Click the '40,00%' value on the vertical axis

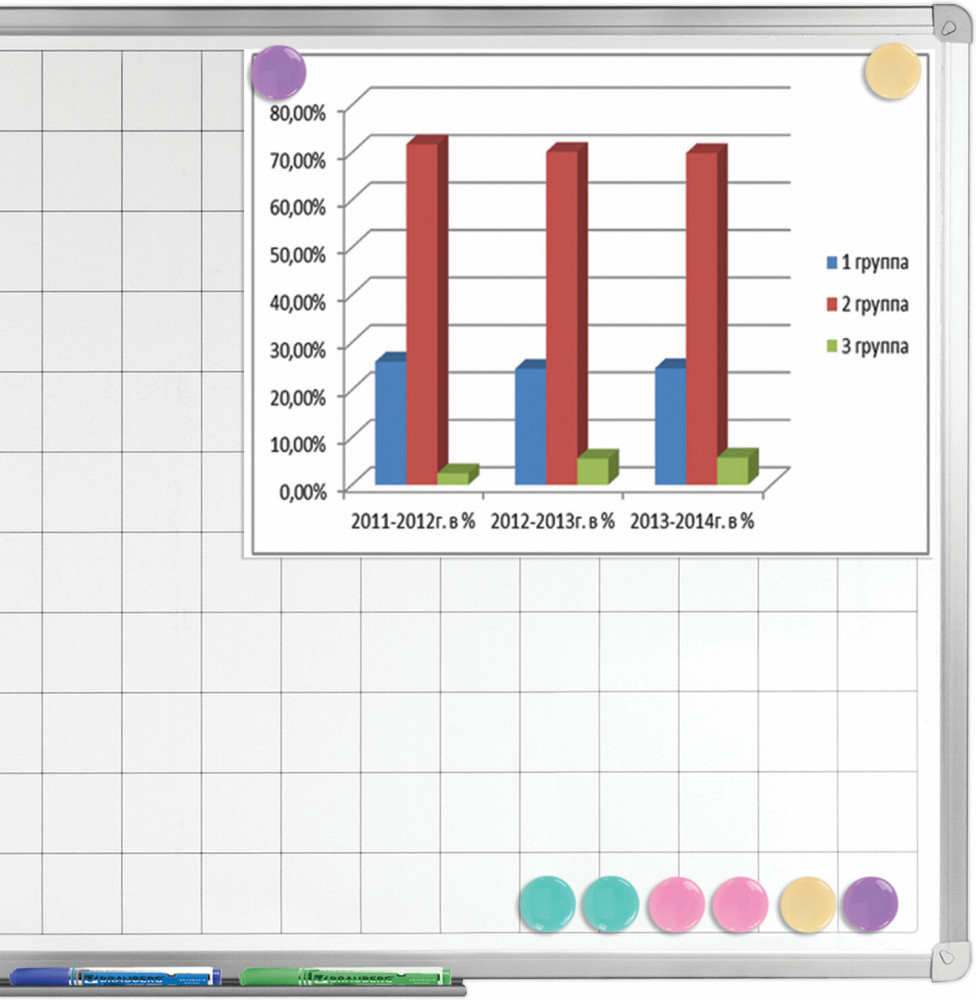click(298, 301)
